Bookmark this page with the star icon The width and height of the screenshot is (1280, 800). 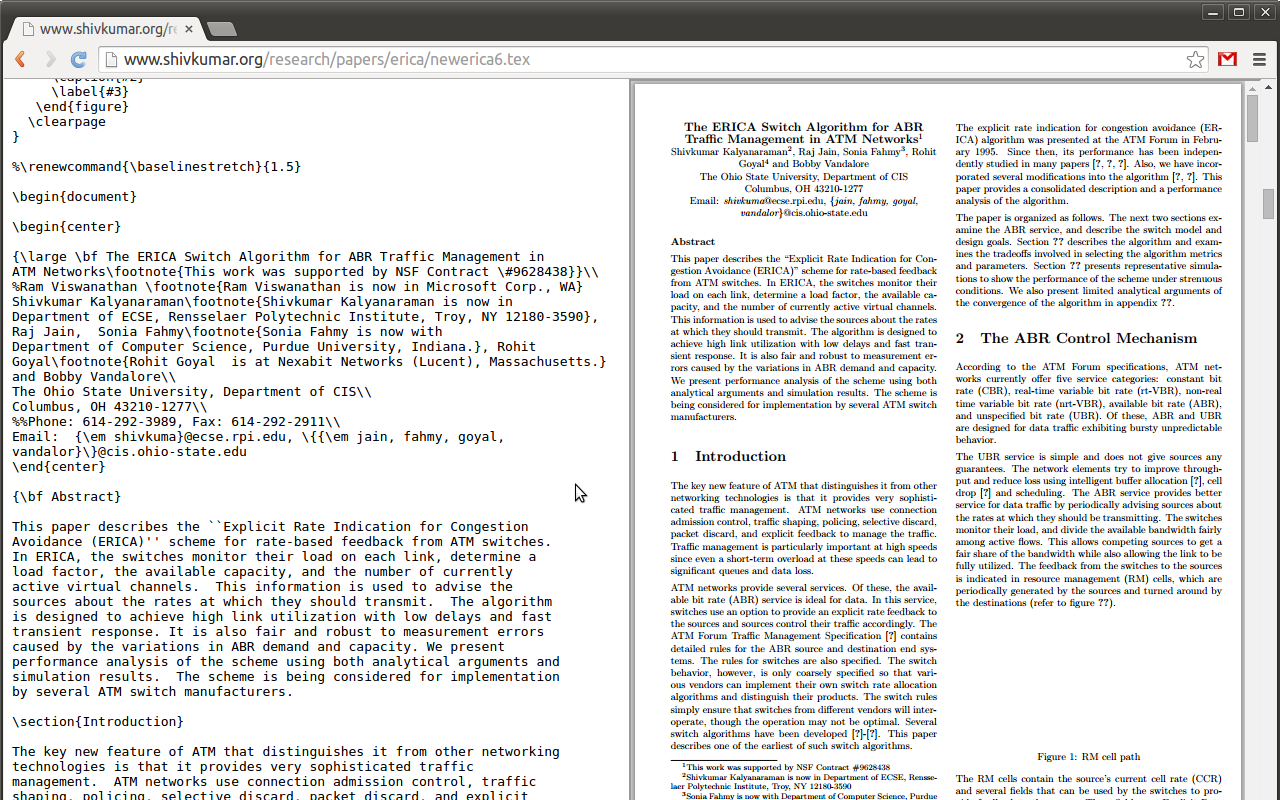pyautogui.click(x=1195, y=60)
